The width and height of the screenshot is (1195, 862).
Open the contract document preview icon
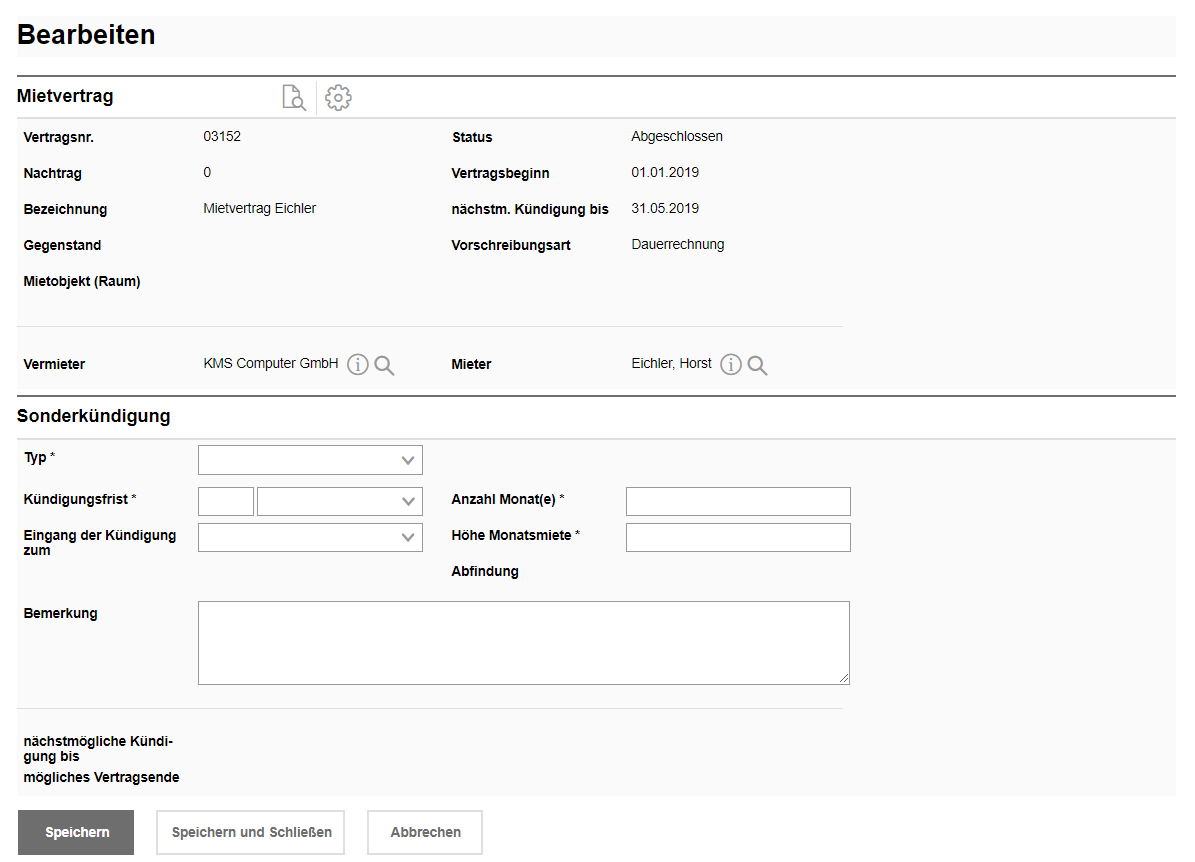pyautogui.click(x=293, y=98)
